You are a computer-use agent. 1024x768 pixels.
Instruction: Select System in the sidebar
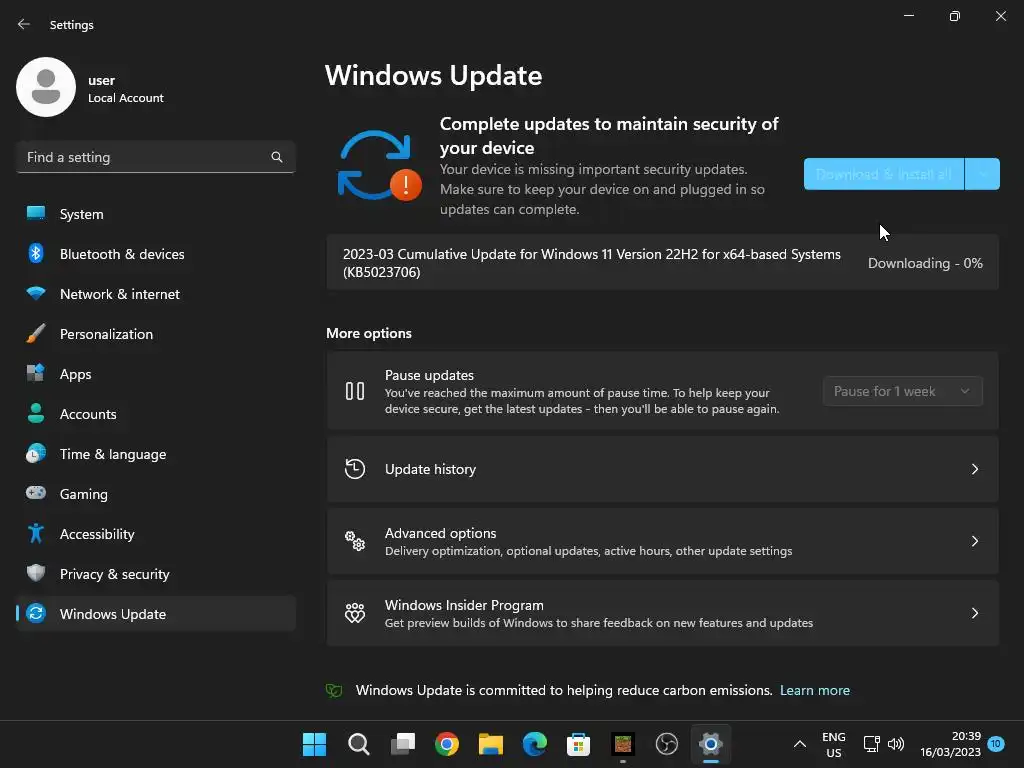155,214
